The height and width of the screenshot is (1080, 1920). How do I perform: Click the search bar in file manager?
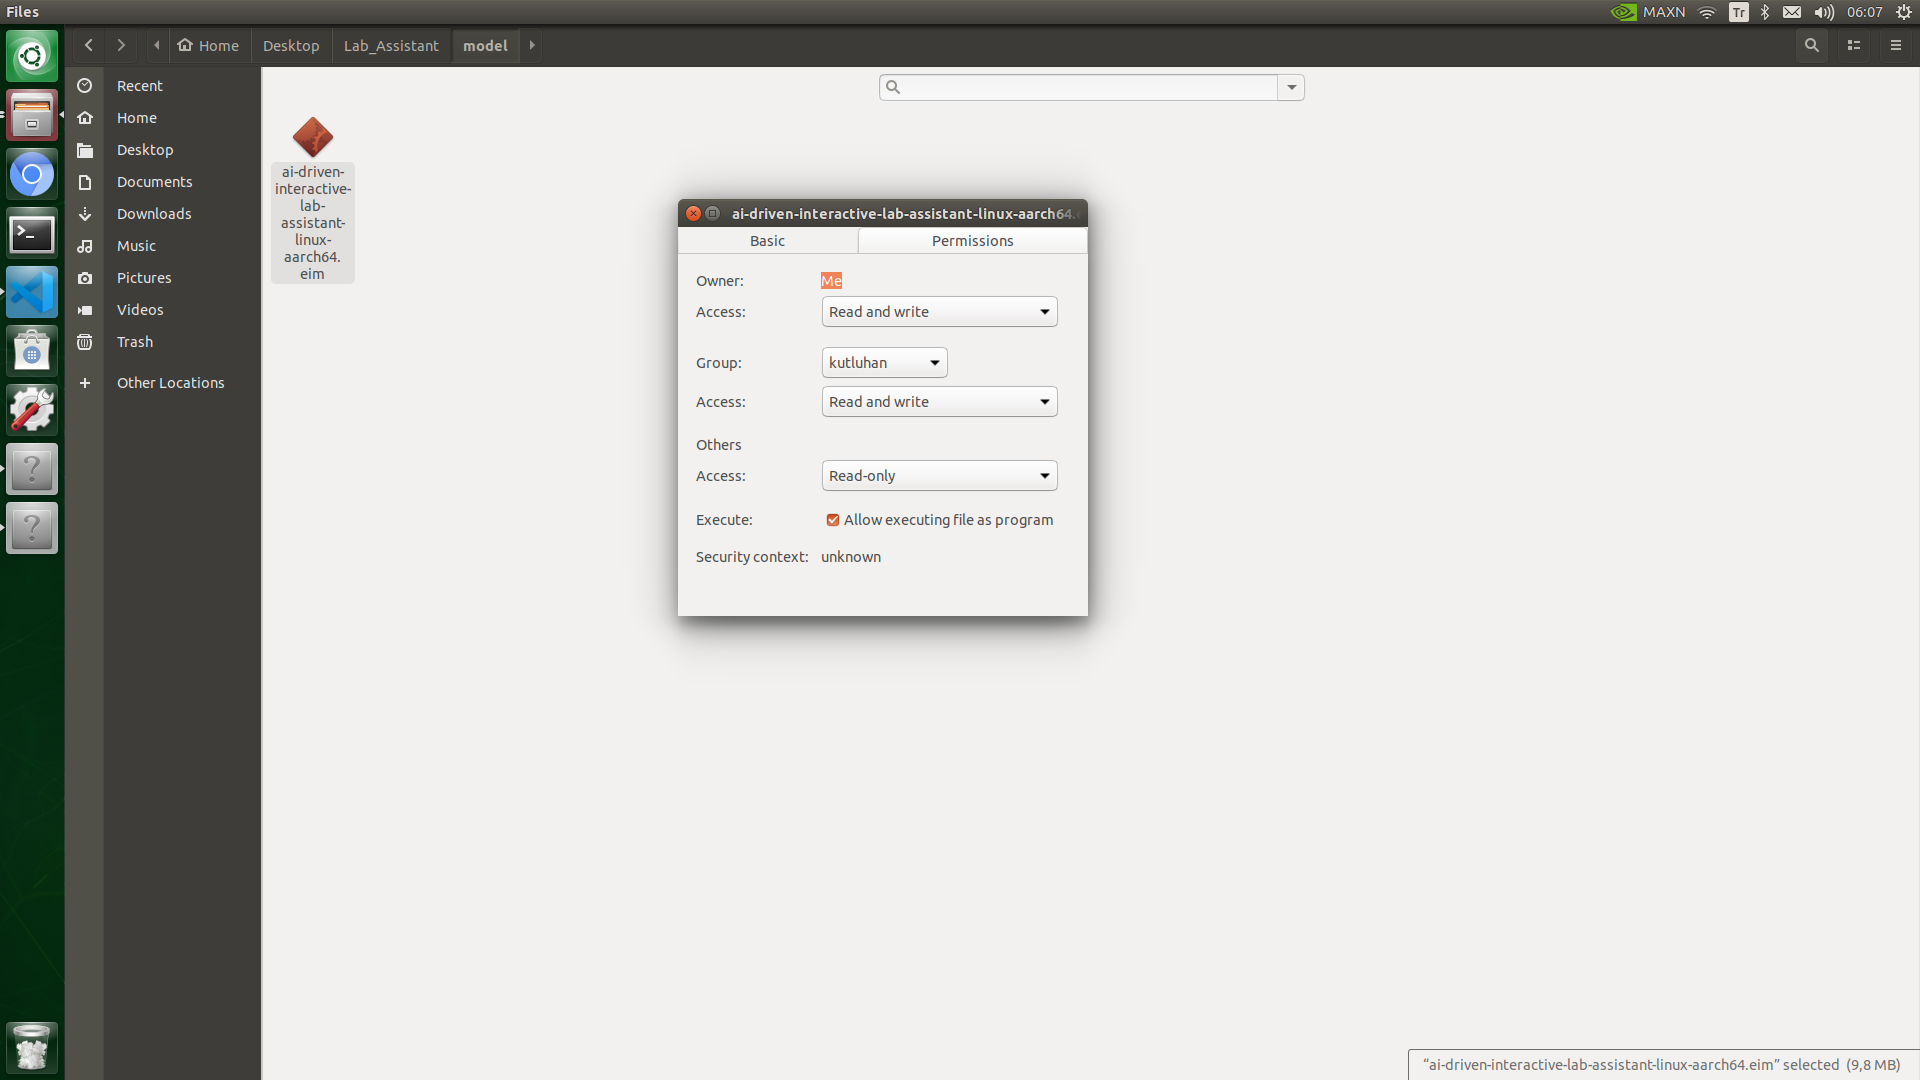pyautogui.click(x=1079, y=87)
